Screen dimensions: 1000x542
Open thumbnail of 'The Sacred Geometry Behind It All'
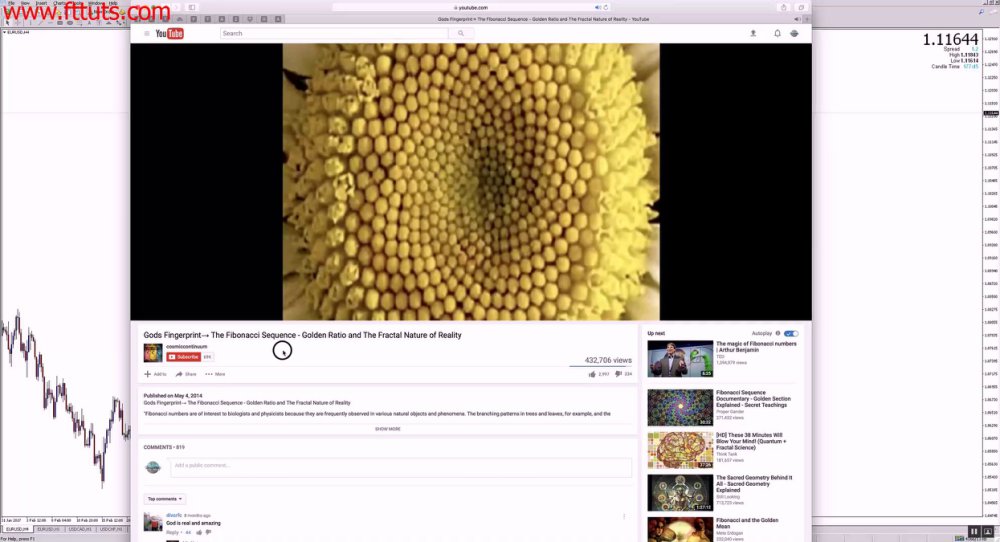680,492
